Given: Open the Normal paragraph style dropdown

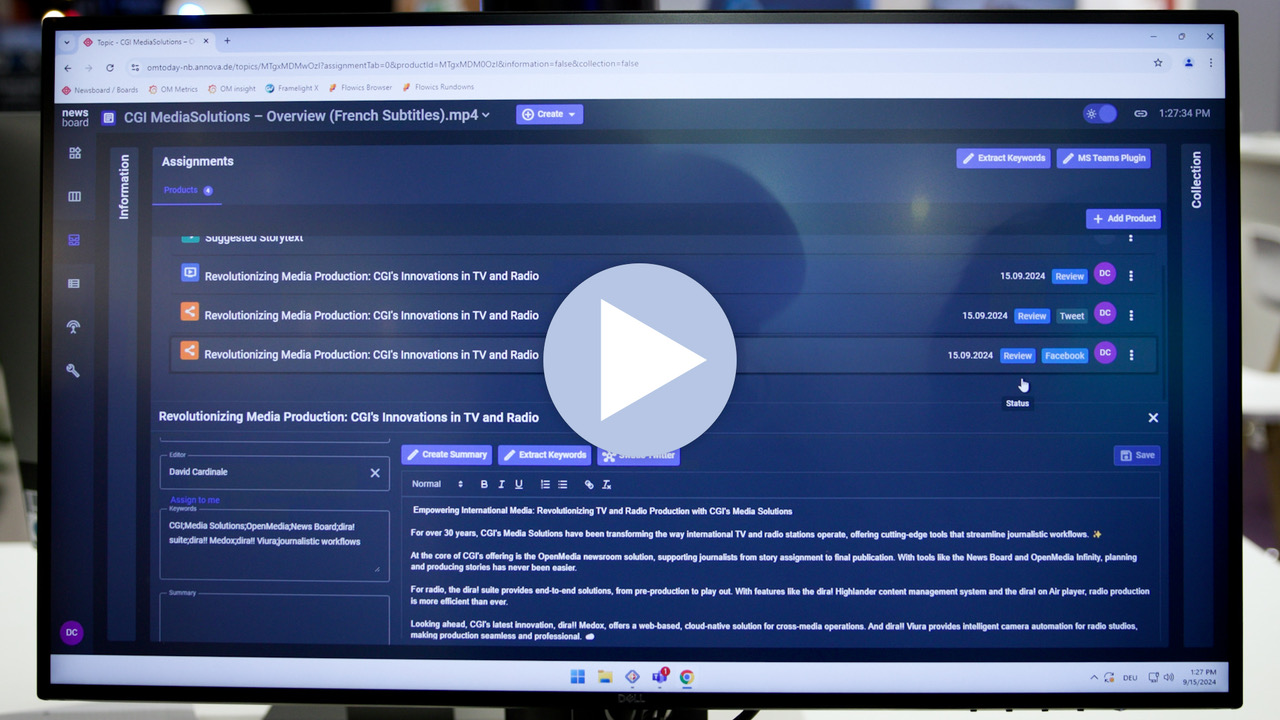Looking at the screenshot, I should (437, 485).
